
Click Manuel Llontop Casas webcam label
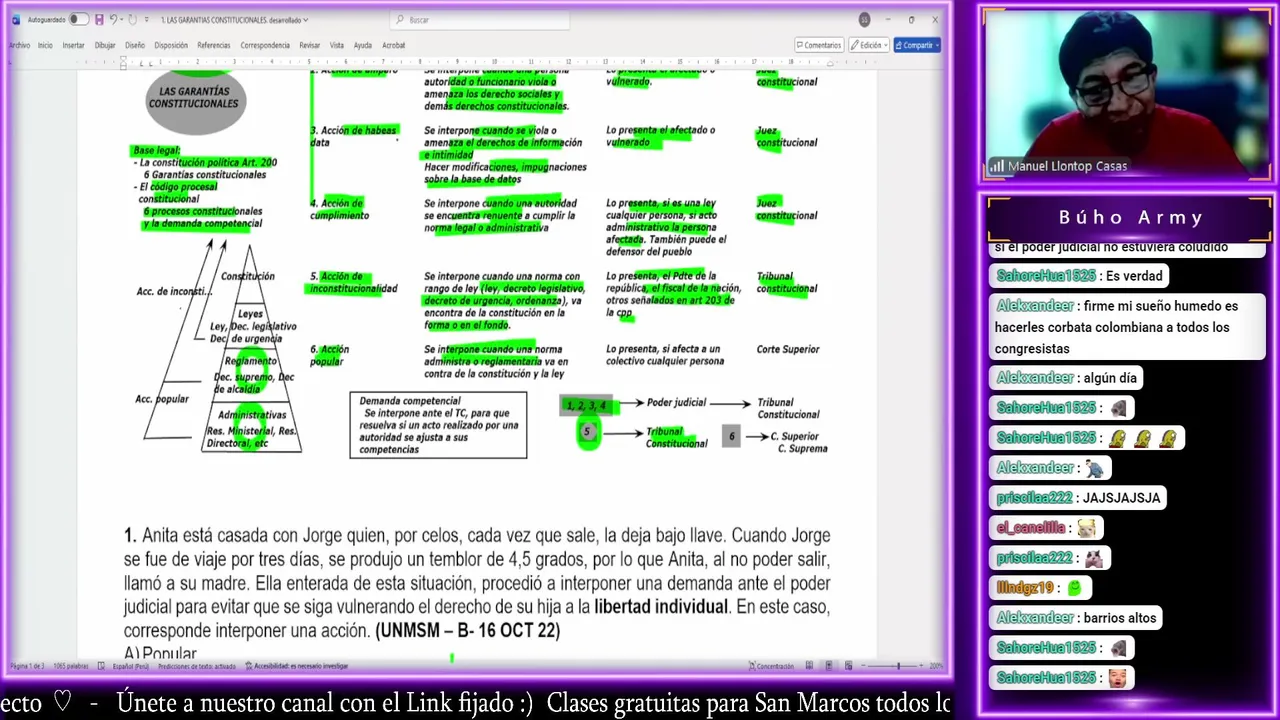pos(1067,166)
